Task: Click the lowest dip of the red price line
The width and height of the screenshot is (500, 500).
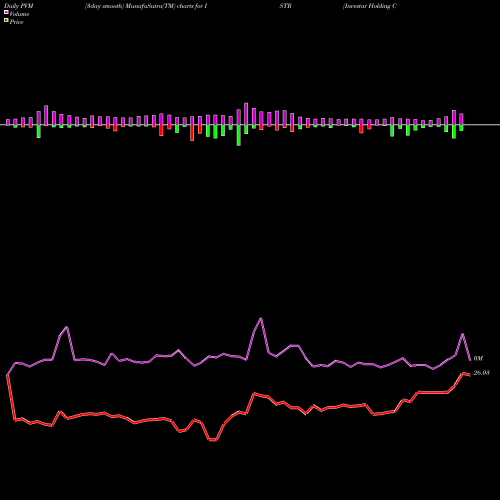Action: click(213, 440)
